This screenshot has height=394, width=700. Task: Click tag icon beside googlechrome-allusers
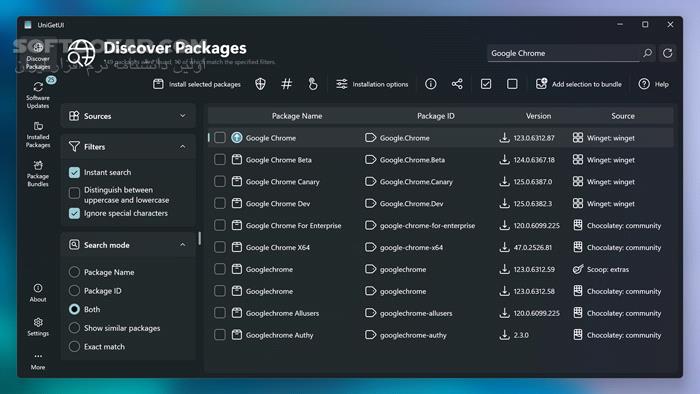pos(370,313)
